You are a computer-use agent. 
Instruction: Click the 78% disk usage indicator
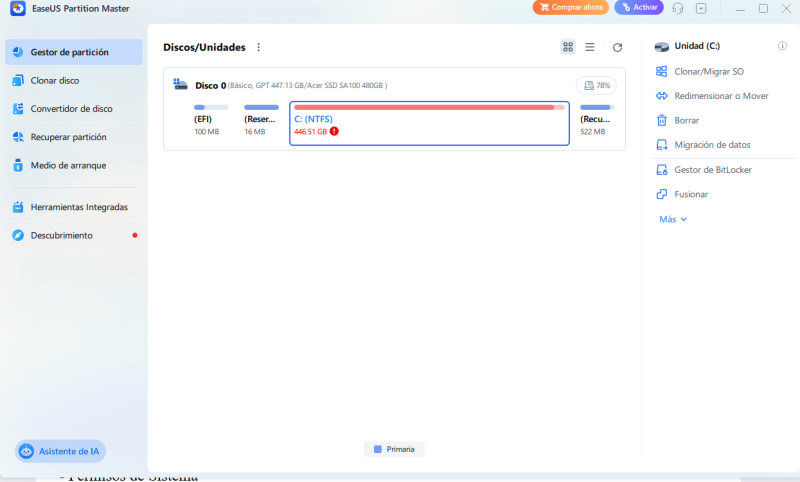point(596,86)
